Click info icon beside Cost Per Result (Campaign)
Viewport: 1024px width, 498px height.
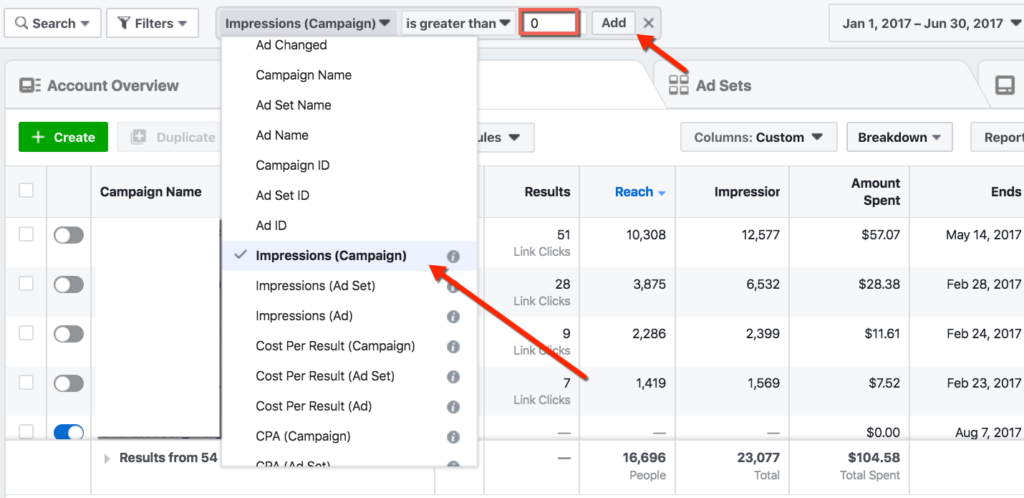(x=453, y=346)
